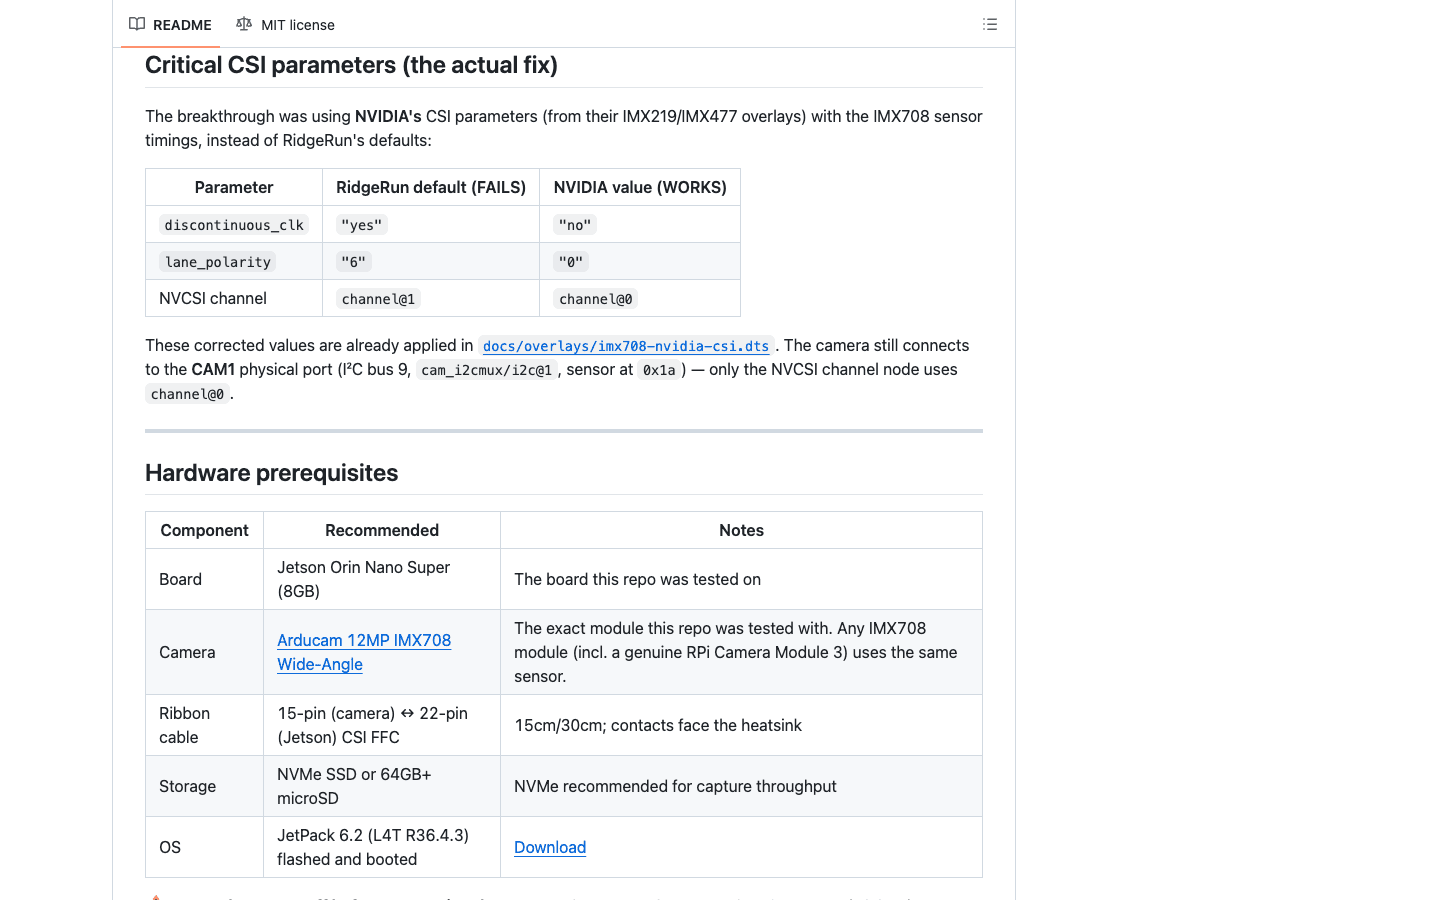Open the docs/overlays/imx708-nvidia-csi.dts link
1440x900 pixels.
click(x=626, y=346)
